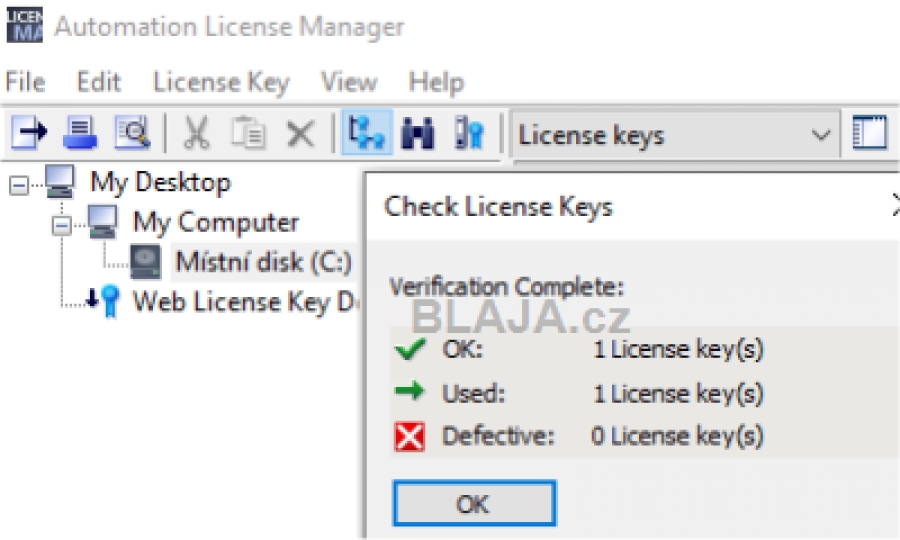900x540 pixels.
Task: Open the License keys view dropdown
Action: [x=676, y=135]
